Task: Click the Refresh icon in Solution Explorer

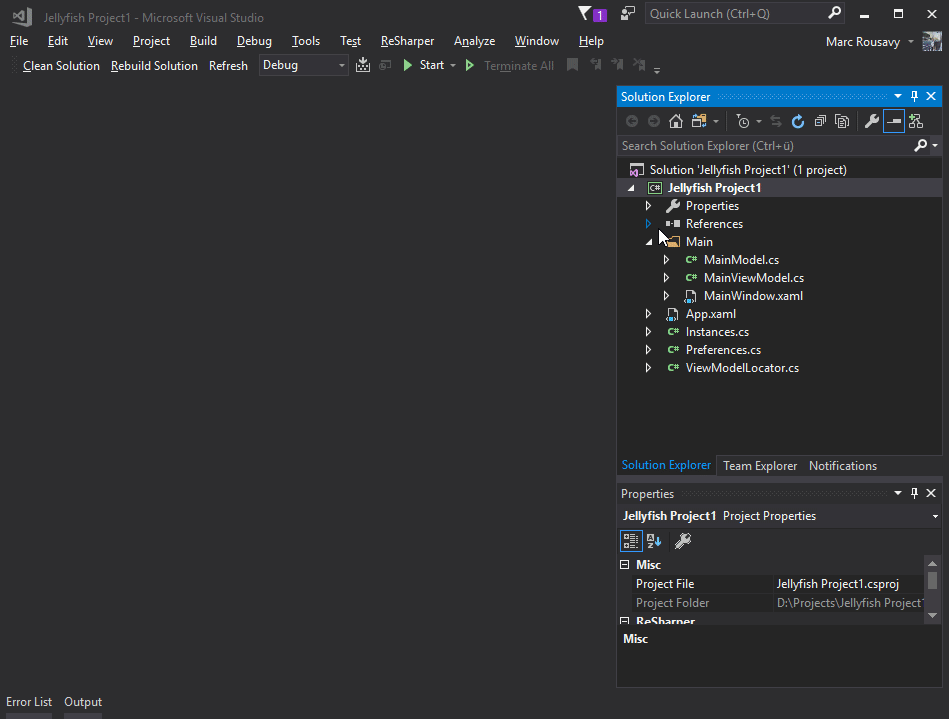Action: click(798, 122)
